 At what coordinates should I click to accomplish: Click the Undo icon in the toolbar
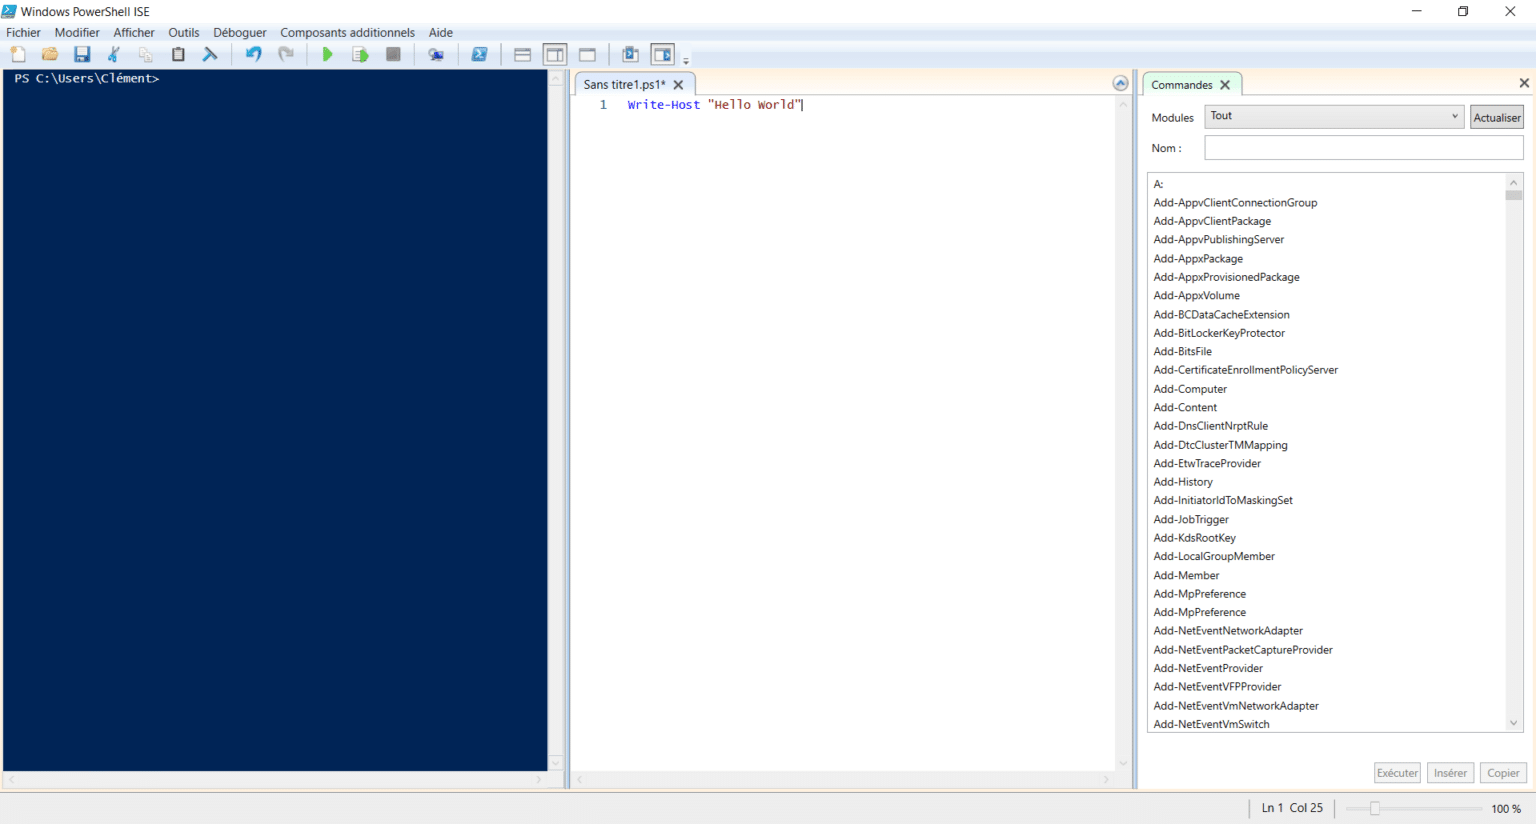coord(252,54)
